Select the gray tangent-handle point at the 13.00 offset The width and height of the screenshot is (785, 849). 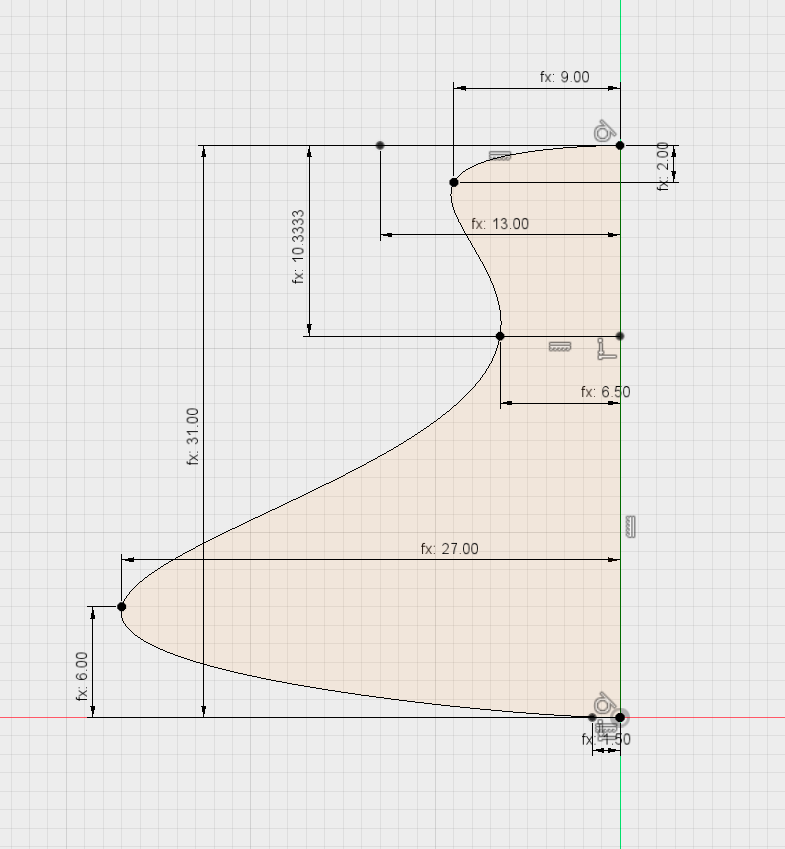tap(380, 145)
